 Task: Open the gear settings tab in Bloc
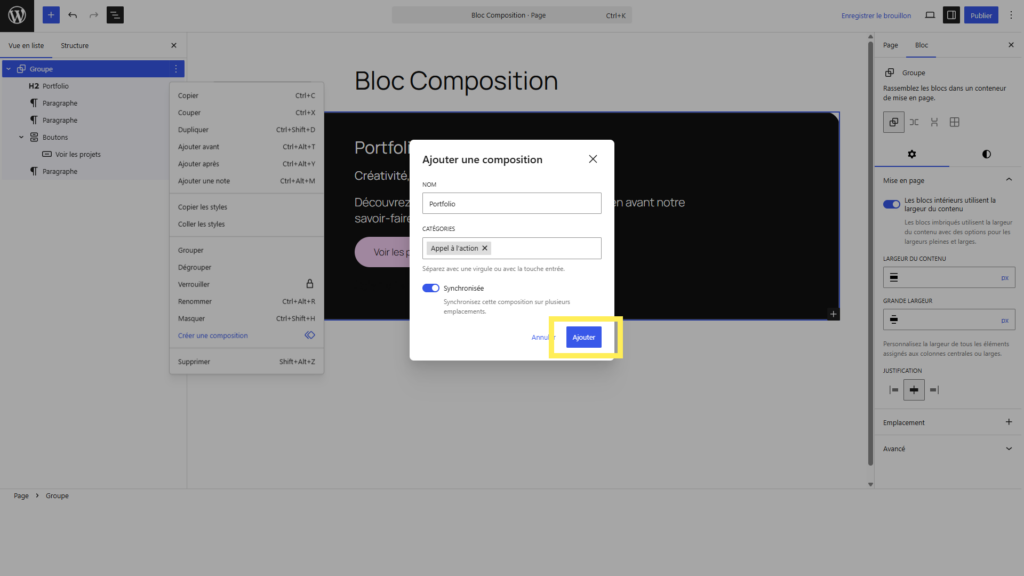[912, 154]
